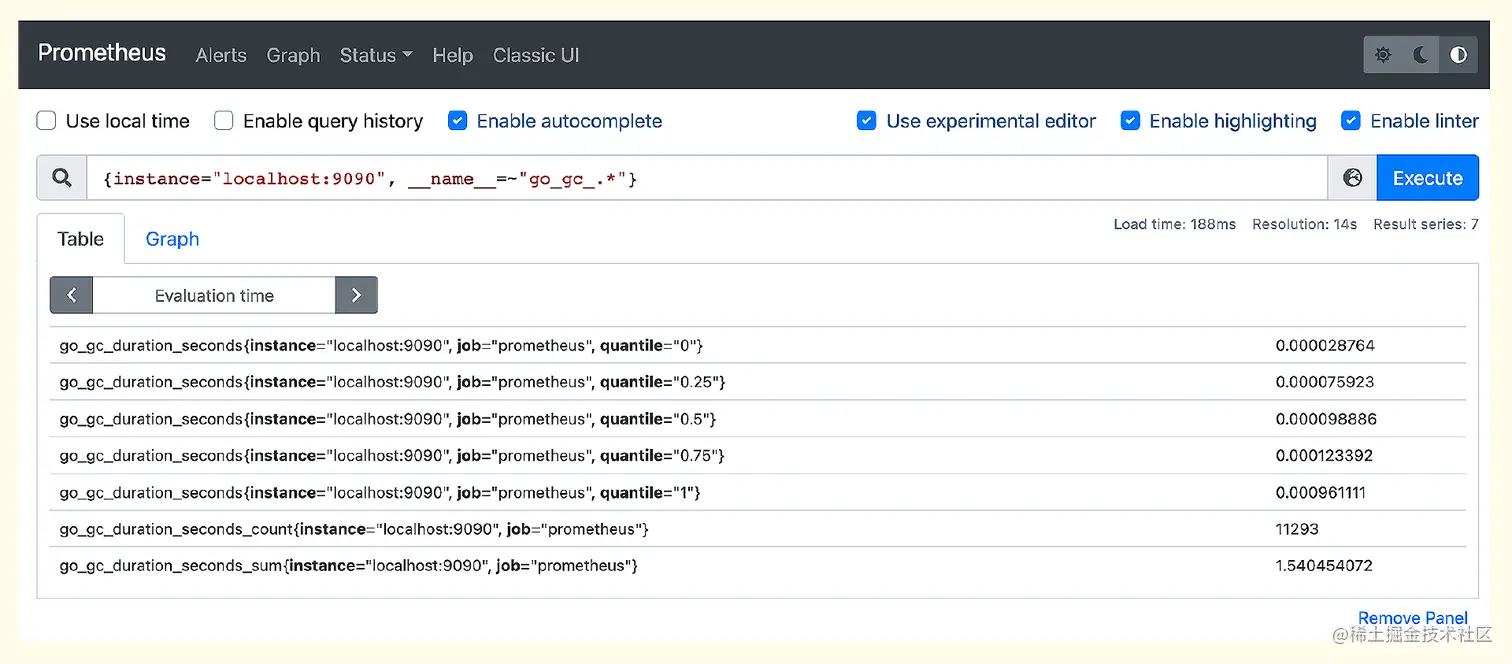Screen dimensions: 1512x664
Task: Select the auto contrast theme icon
Action: click(1458, 55)
